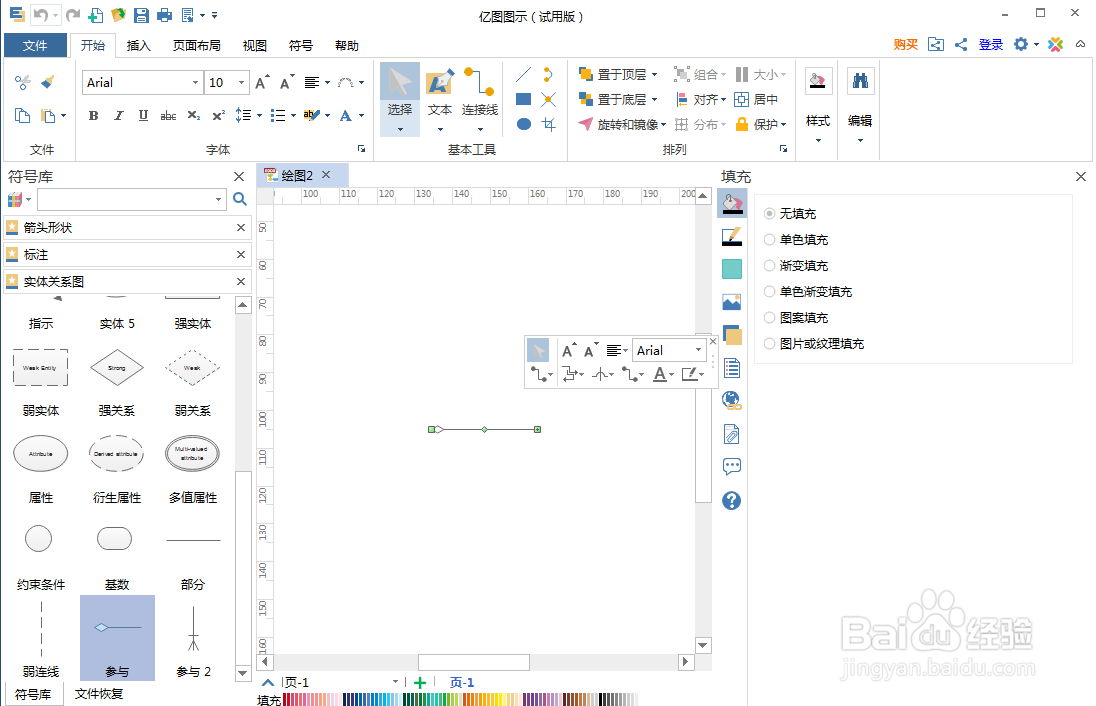Viewport: 1096px width, 706px height.
Task: Open the line style panel icon
Action: coord(731,237)
